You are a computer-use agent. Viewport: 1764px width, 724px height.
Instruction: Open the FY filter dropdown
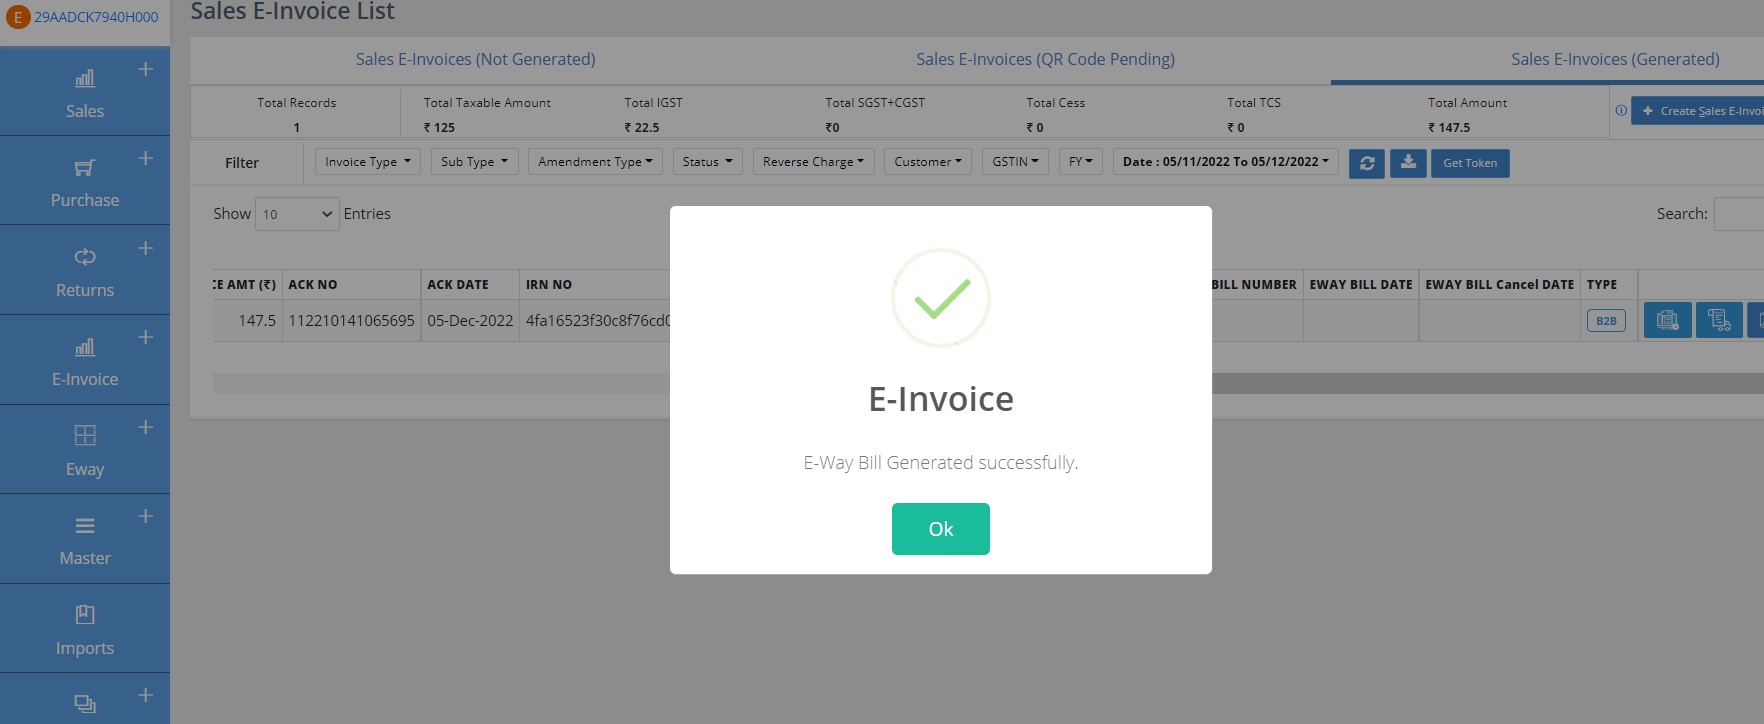[1081, 162]
